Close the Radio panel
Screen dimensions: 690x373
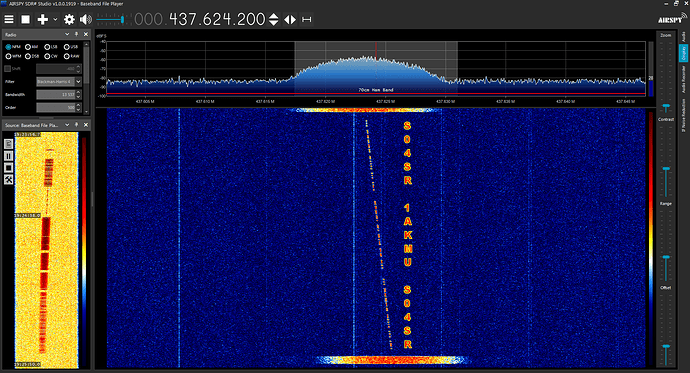[86, 34]
